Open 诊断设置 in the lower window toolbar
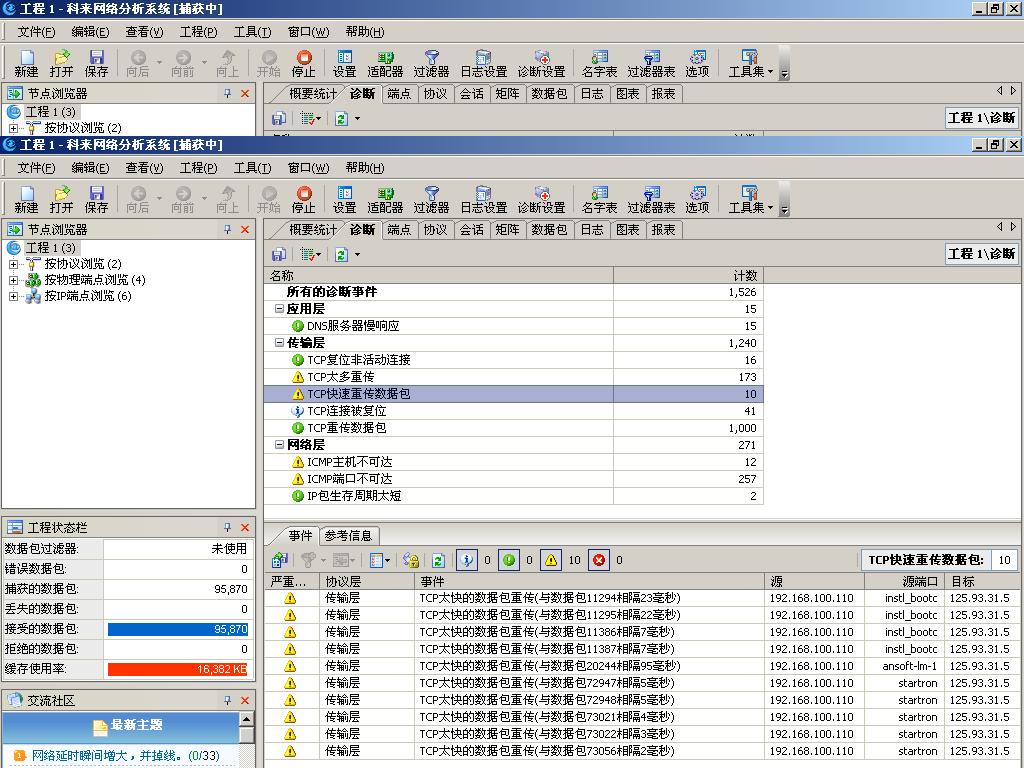Viewport: 1024px width, 768px height. coord(541,199)
